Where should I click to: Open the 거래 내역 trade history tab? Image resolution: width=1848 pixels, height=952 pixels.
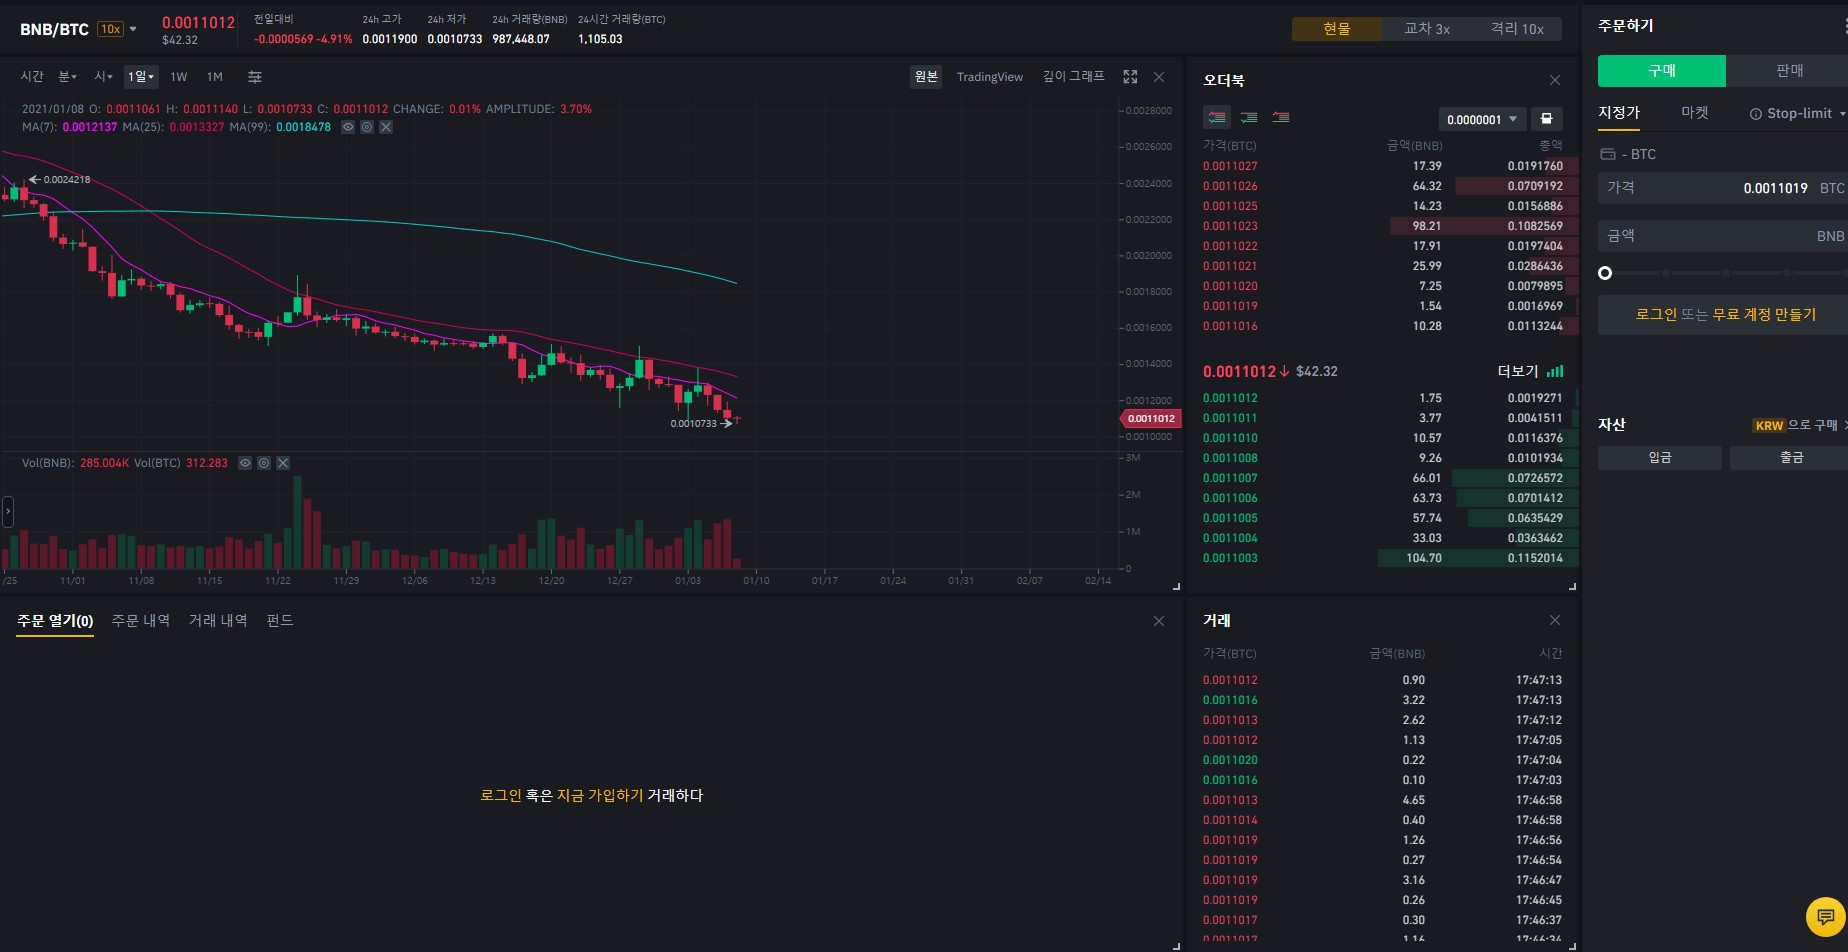(218, 621)
